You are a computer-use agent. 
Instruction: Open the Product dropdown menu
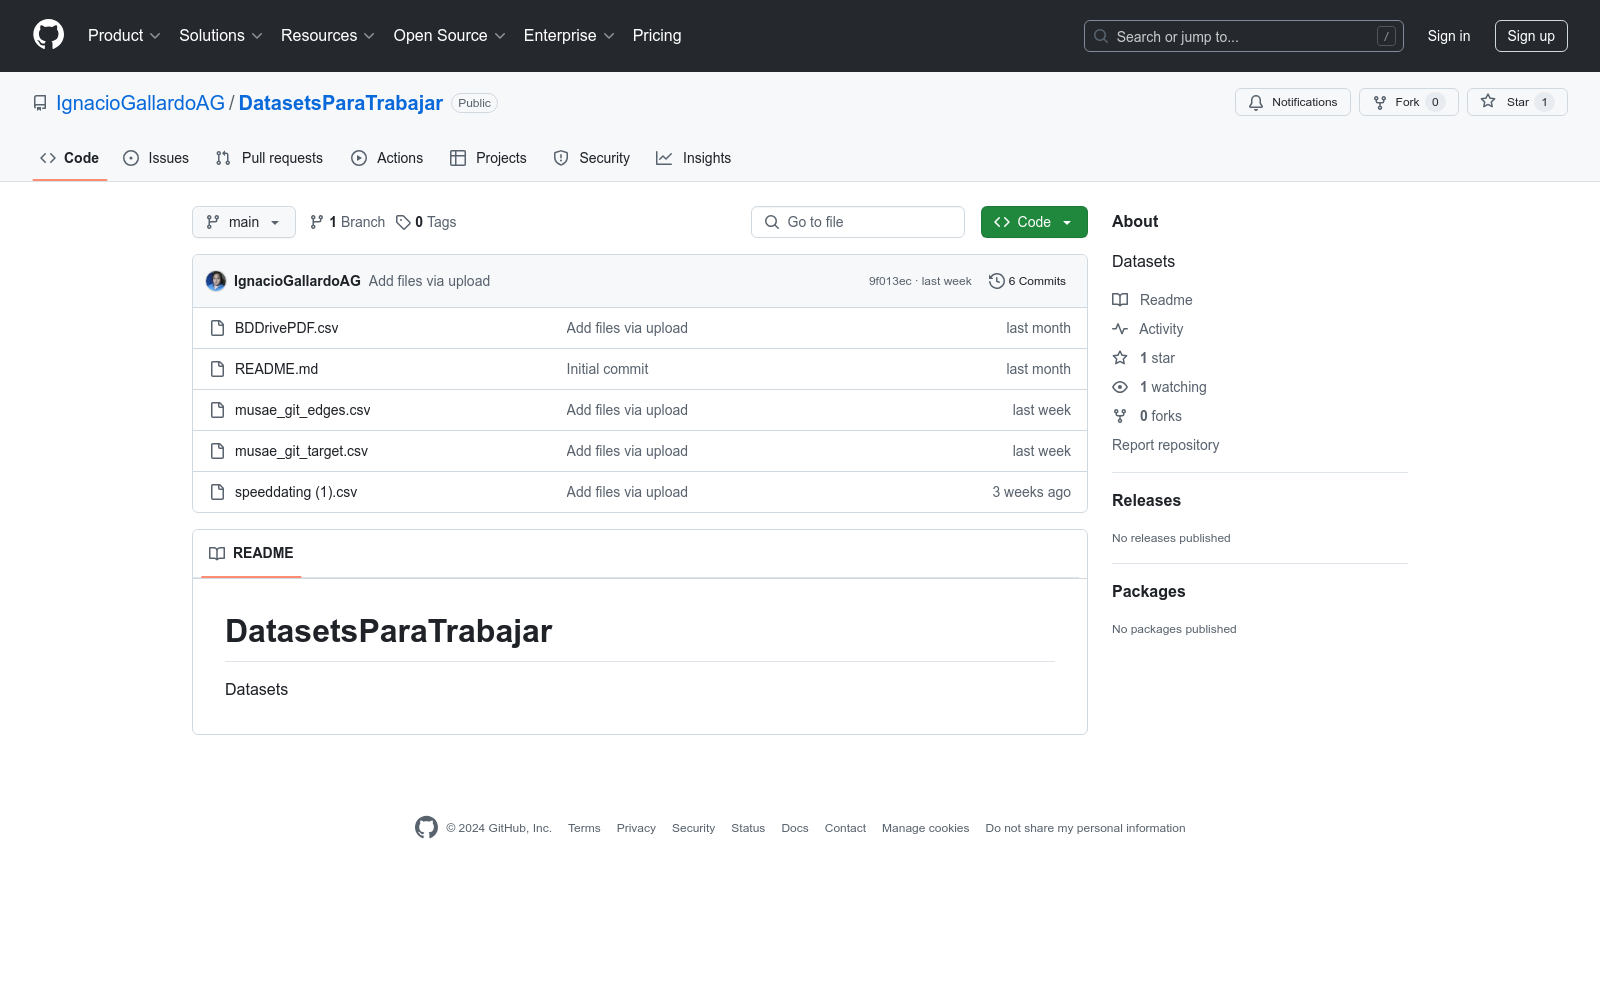pyautogui.click(x=124, y=36)
